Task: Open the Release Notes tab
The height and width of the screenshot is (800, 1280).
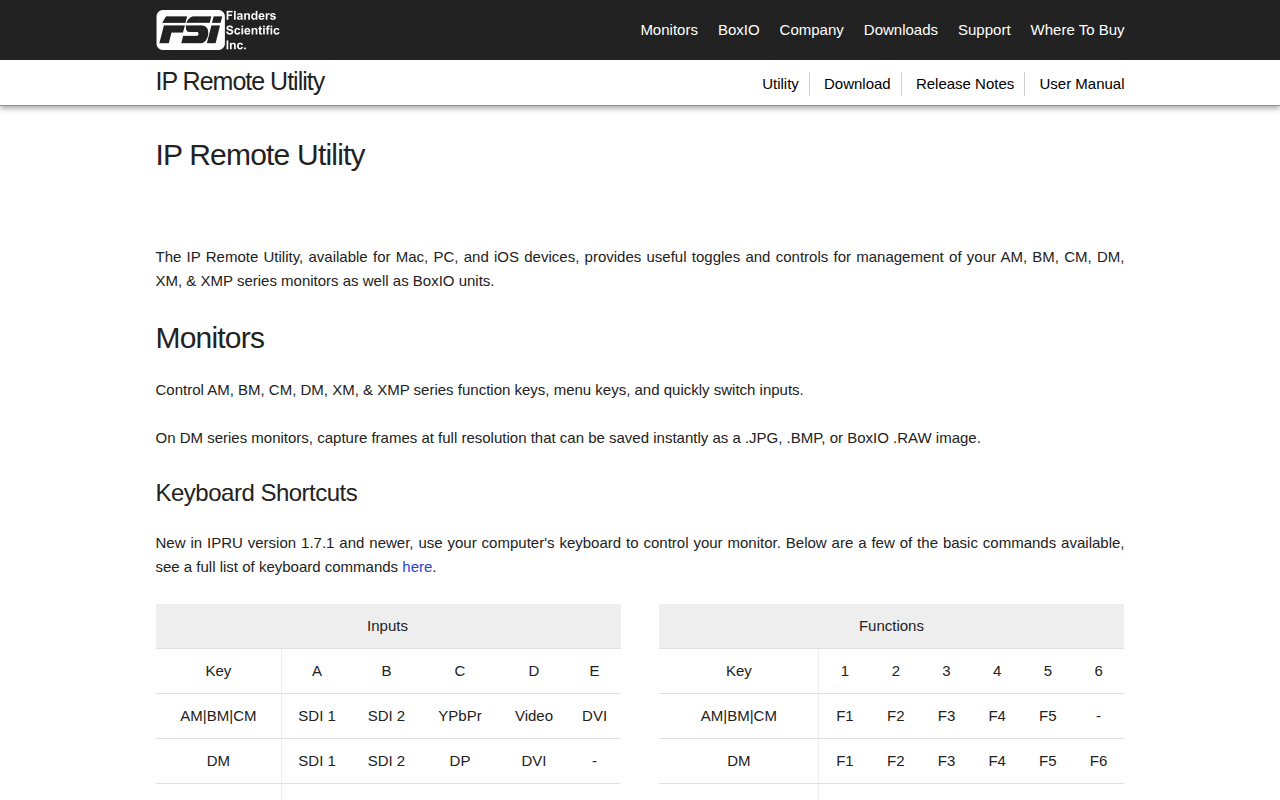Action: click(x=965, y=84)
